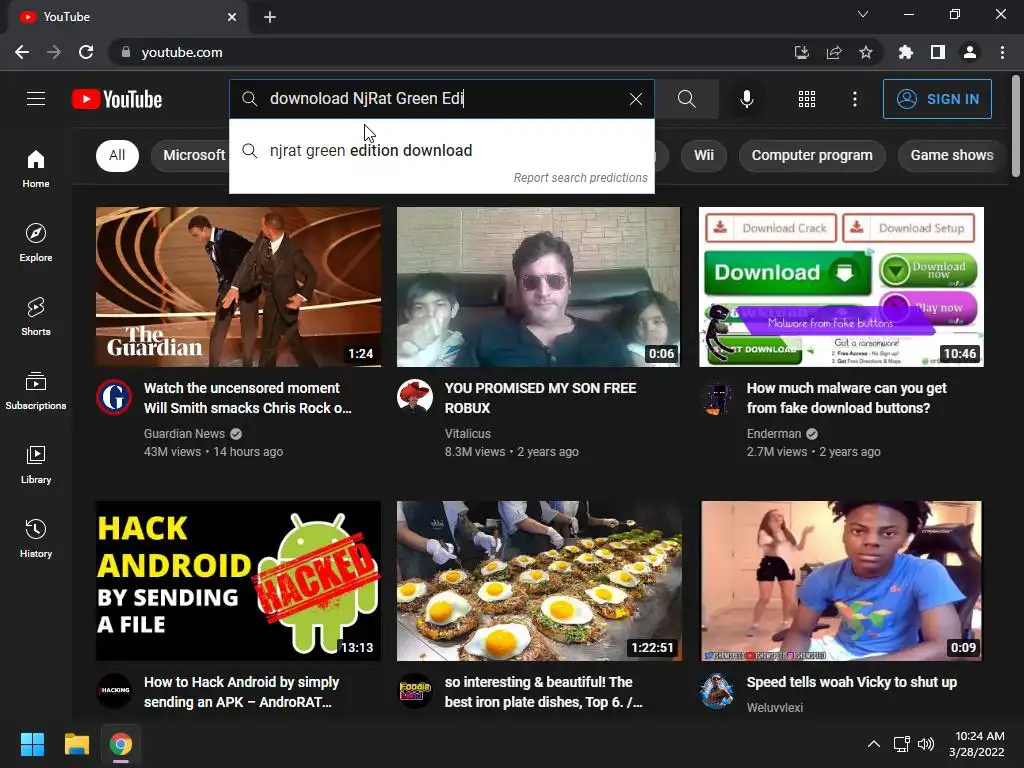Click title Speed tells woah Vicky to shut up
1024x768 pixels.
pos(852,682)
